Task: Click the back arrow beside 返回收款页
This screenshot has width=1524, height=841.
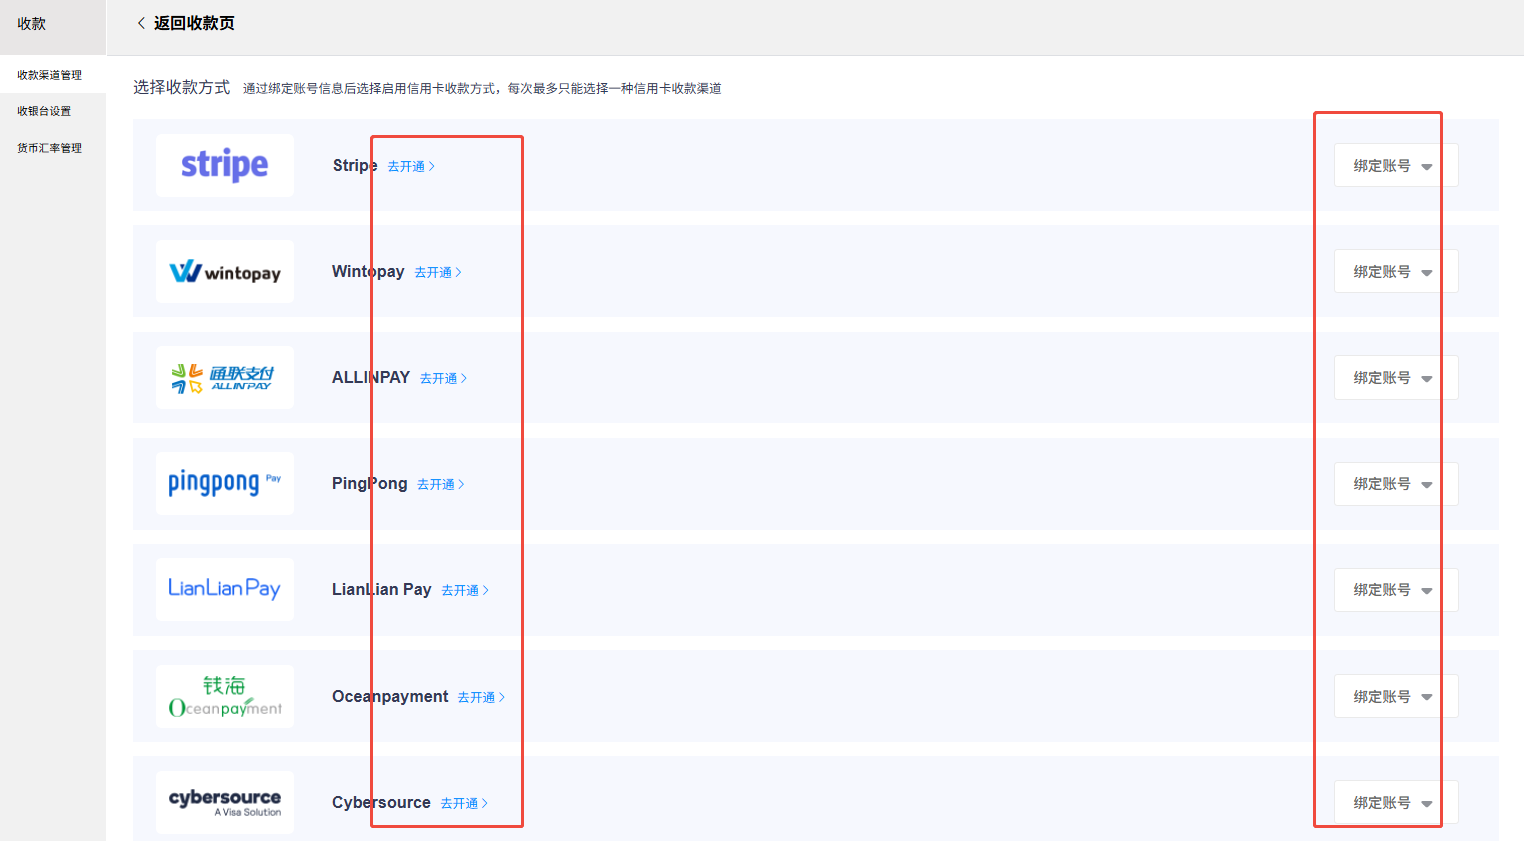Action: tap(141, 23)
